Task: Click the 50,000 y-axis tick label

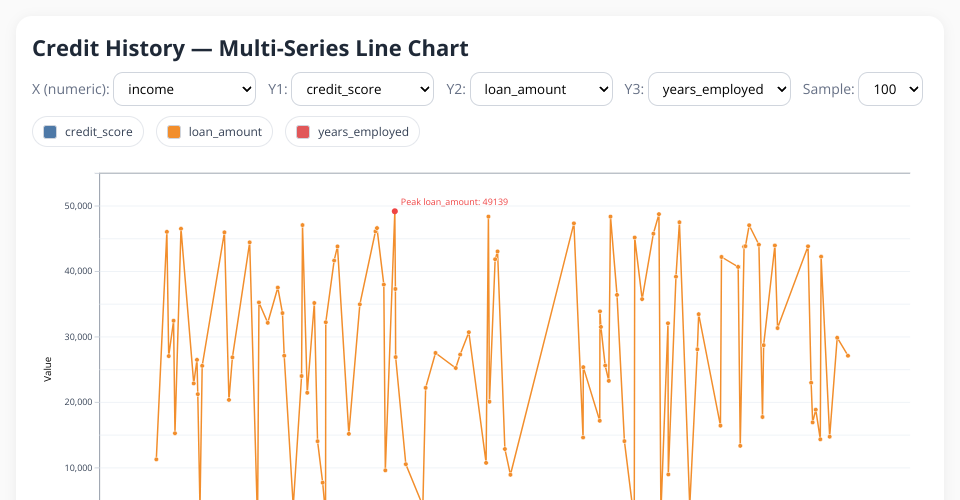Action: pos(77,206)
